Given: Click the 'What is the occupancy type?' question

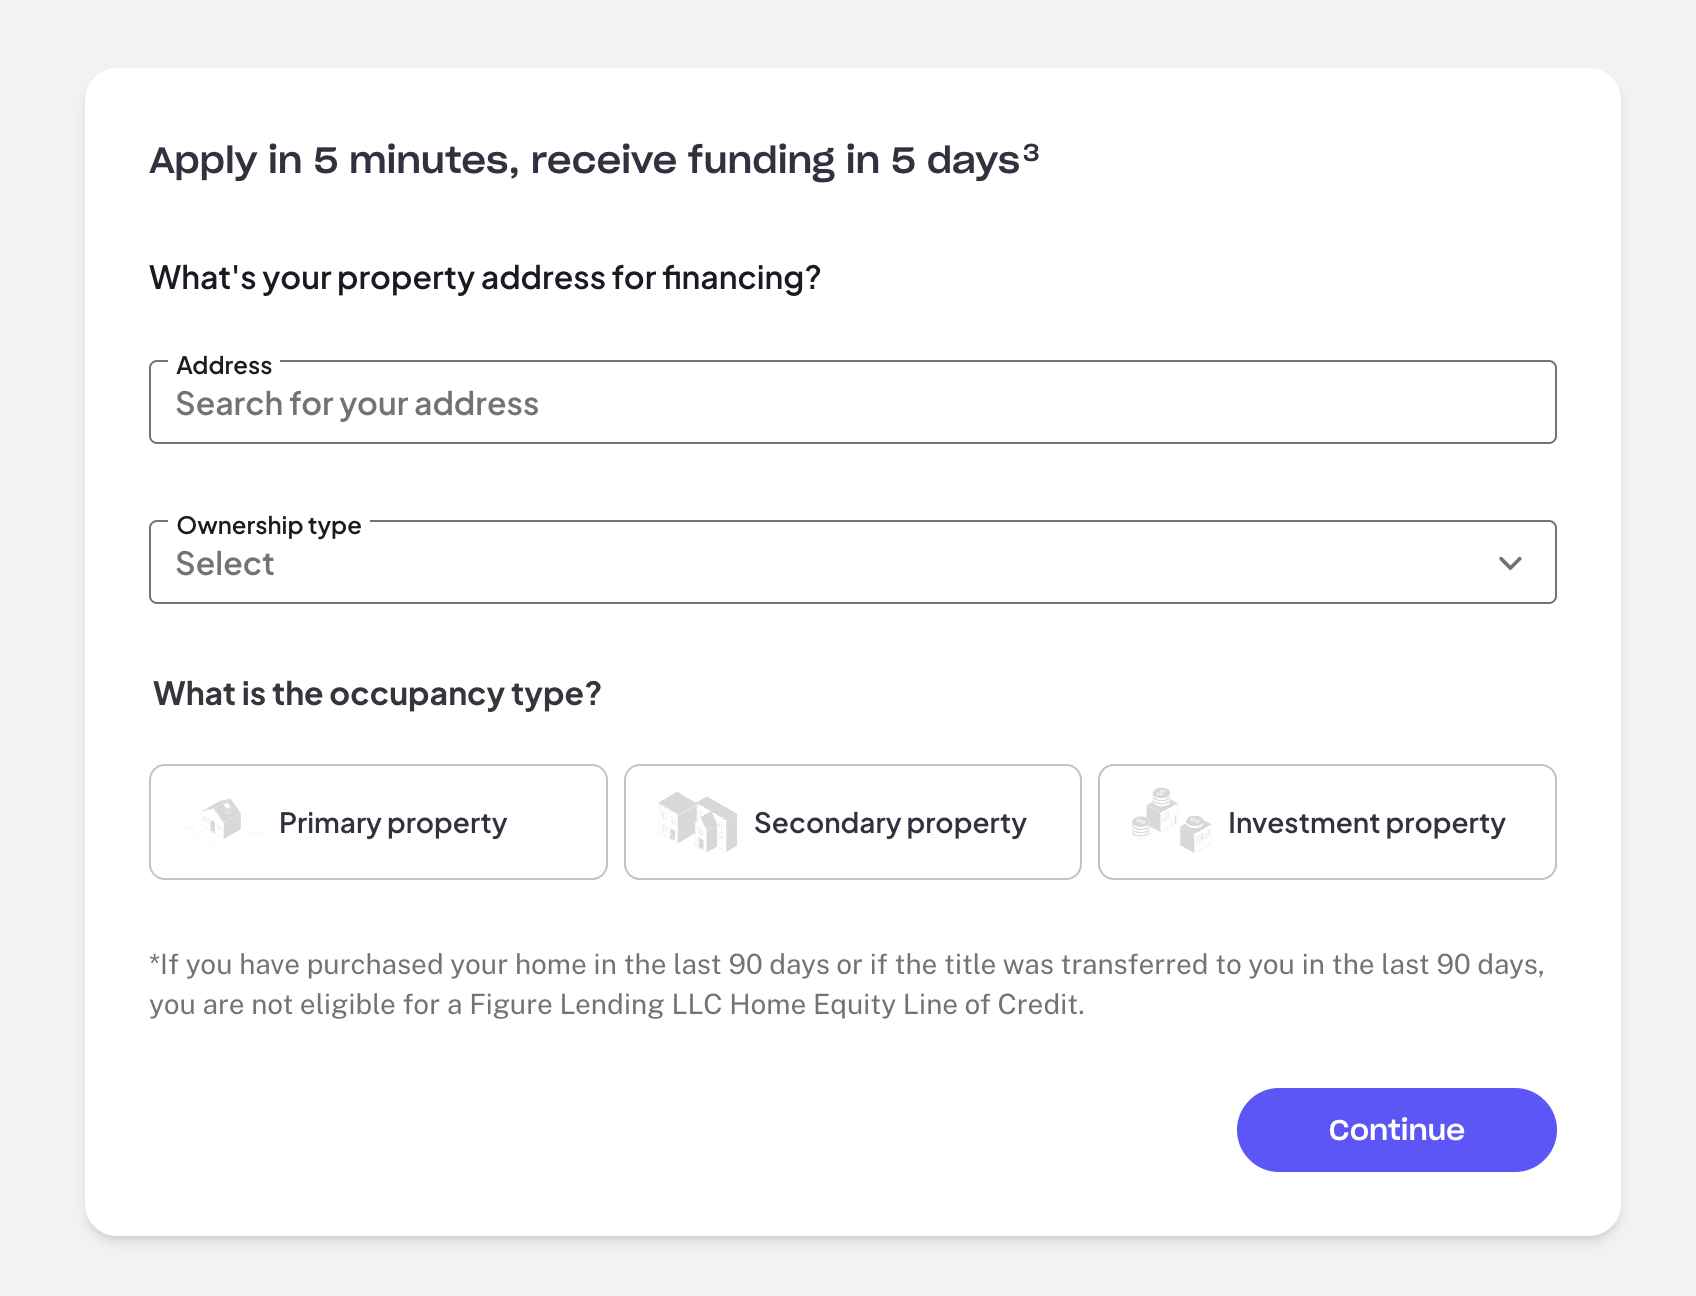Looking at the screenshot, I should point(377,694).
